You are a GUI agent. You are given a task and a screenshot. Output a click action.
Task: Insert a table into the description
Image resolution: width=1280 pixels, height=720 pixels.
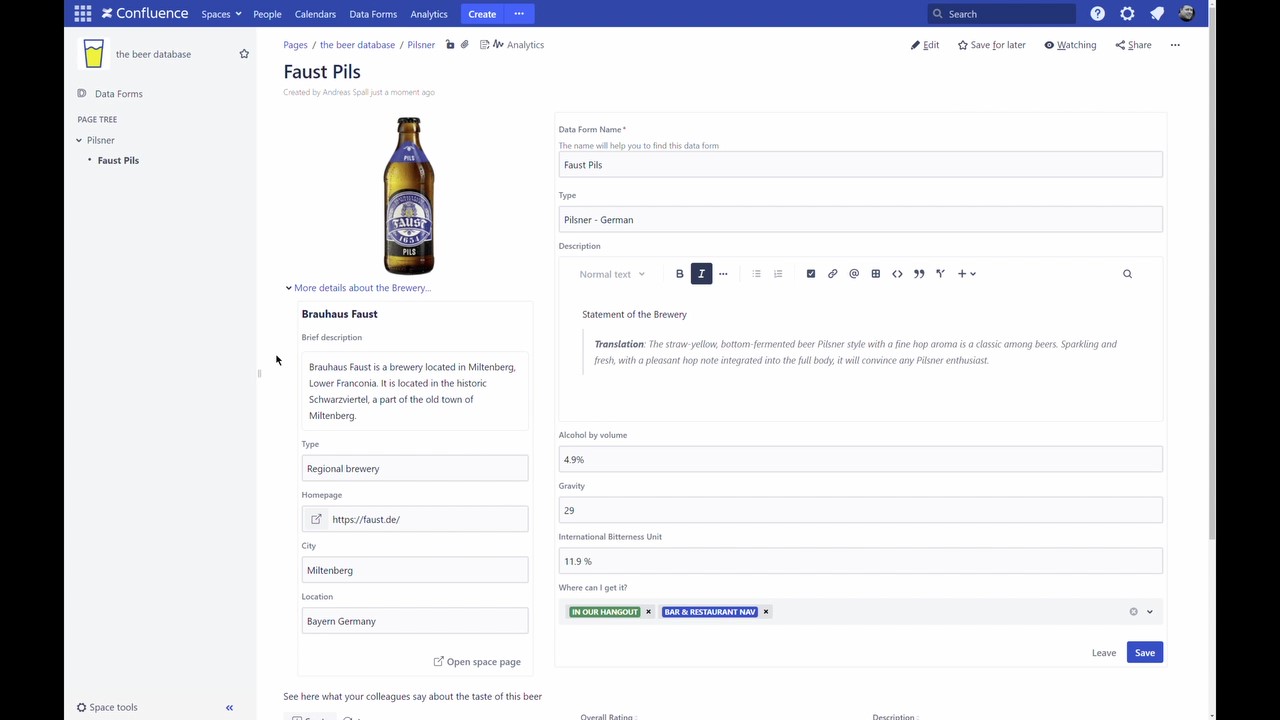pos(875,273)
